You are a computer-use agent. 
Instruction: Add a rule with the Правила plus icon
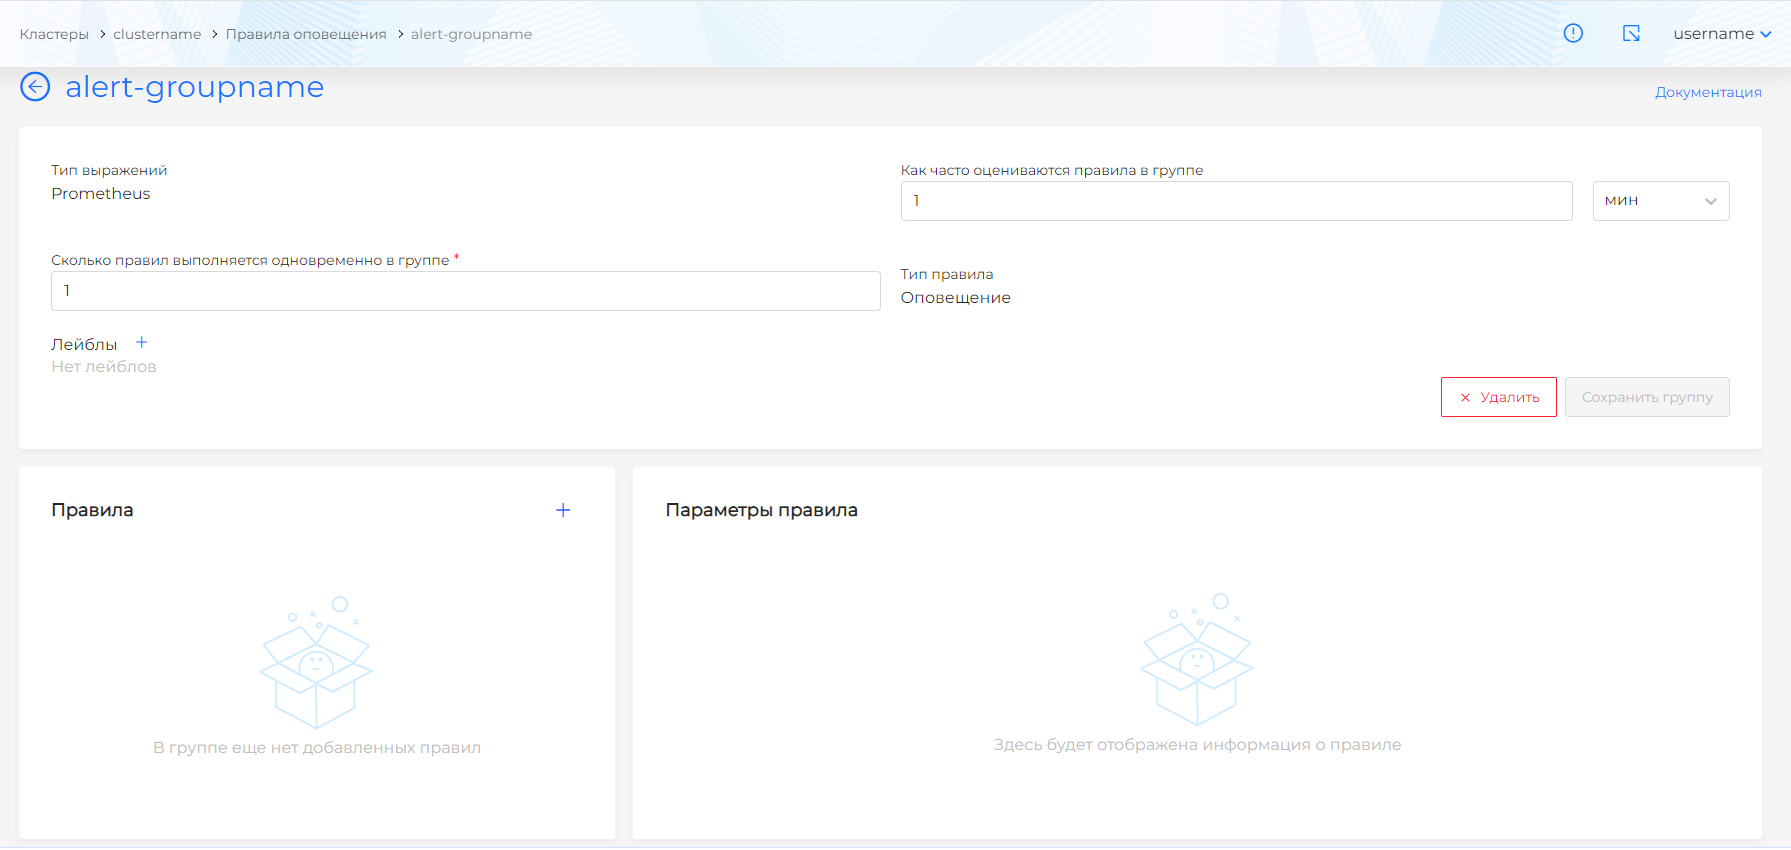(x=563, y=510)
